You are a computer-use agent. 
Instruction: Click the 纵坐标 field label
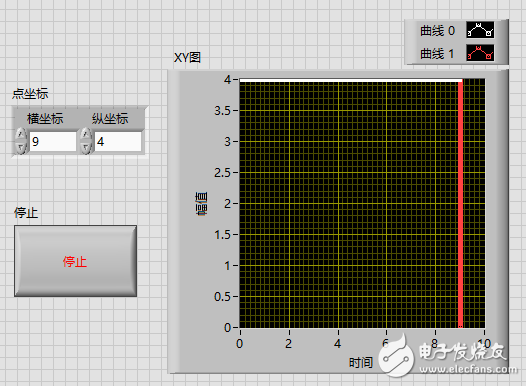tap(110, 119)
